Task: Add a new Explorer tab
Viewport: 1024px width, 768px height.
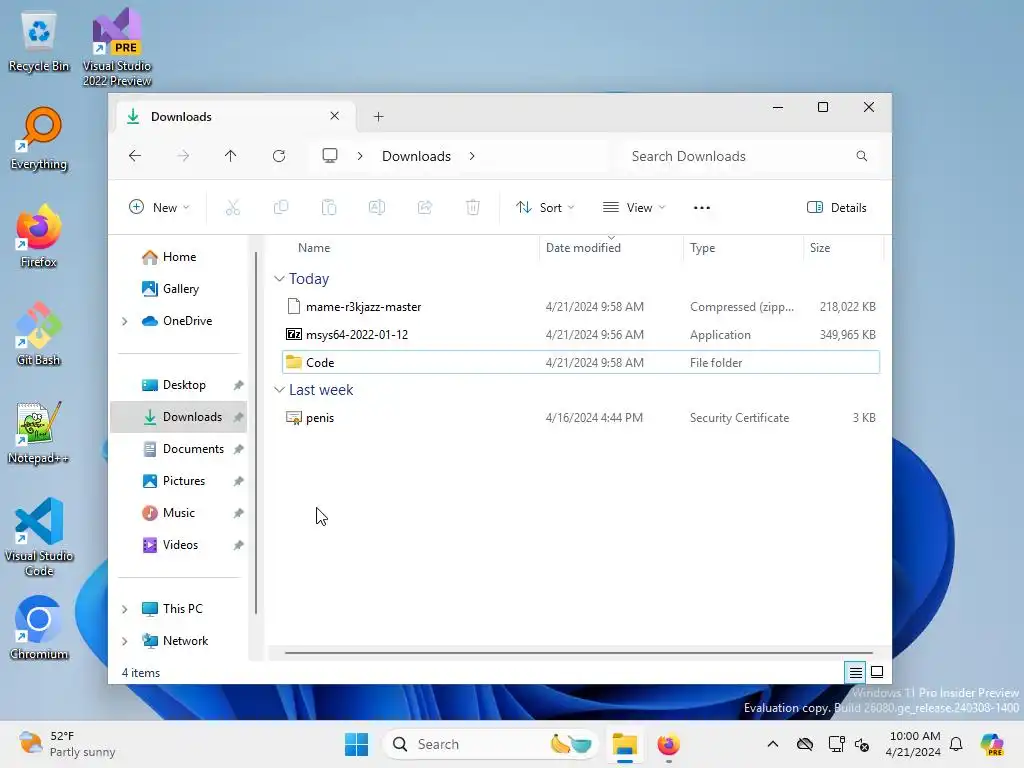Action: pos(379,116)
